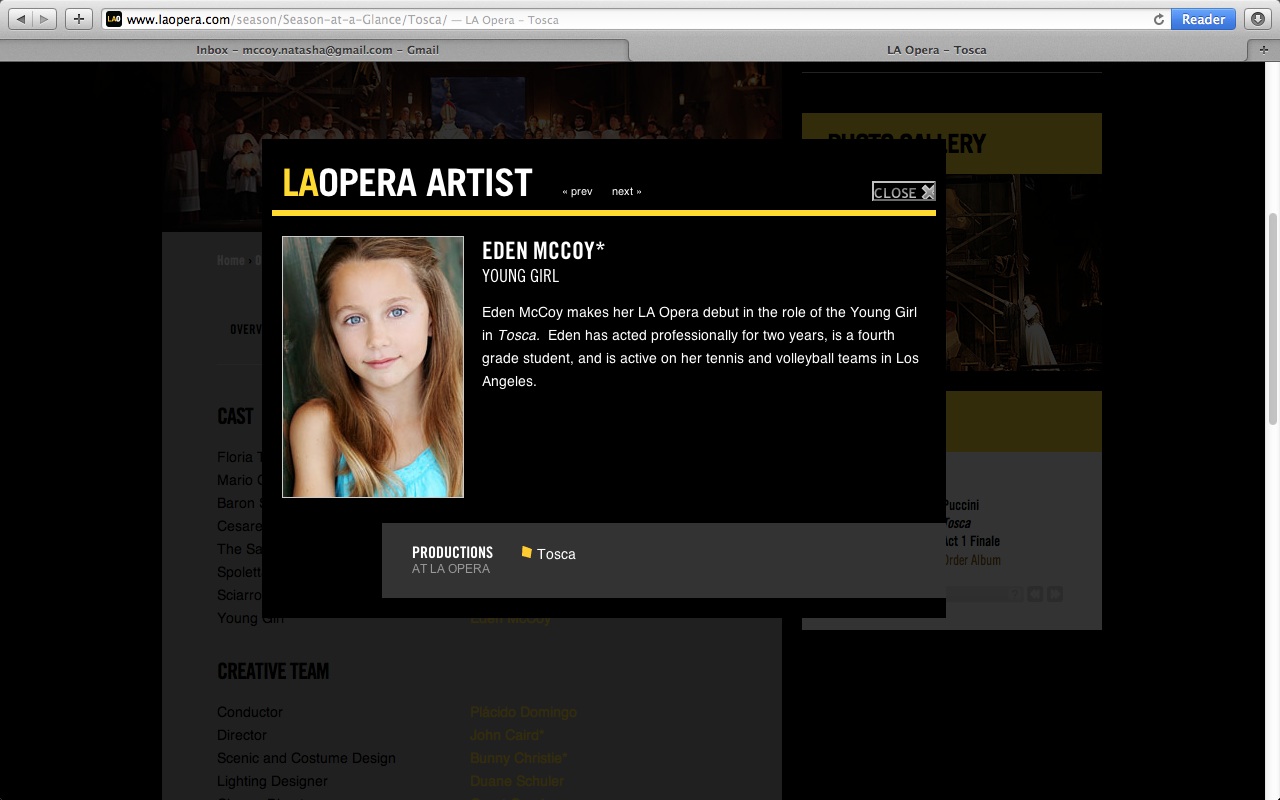Show Safari downloads list

pos(1258,19)
